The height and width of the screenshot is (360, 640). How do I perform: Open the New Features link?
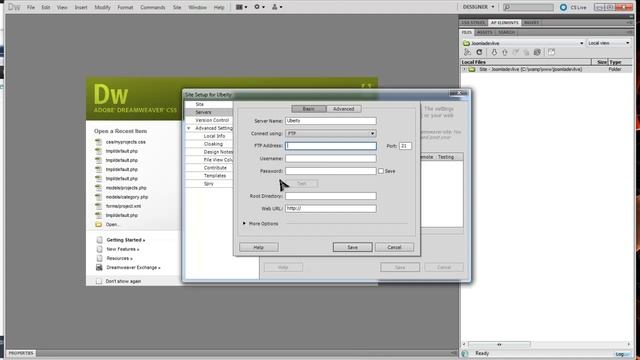click(x=123, y=249)
